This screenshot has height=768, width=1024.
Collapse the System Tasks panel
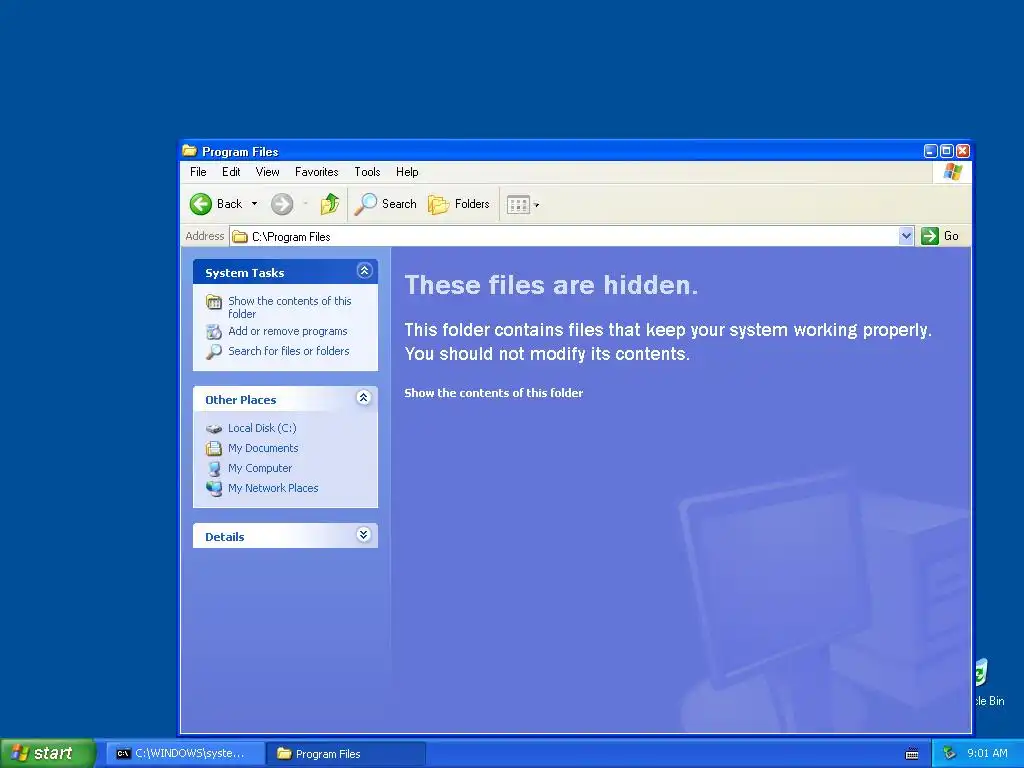[364, 270]
